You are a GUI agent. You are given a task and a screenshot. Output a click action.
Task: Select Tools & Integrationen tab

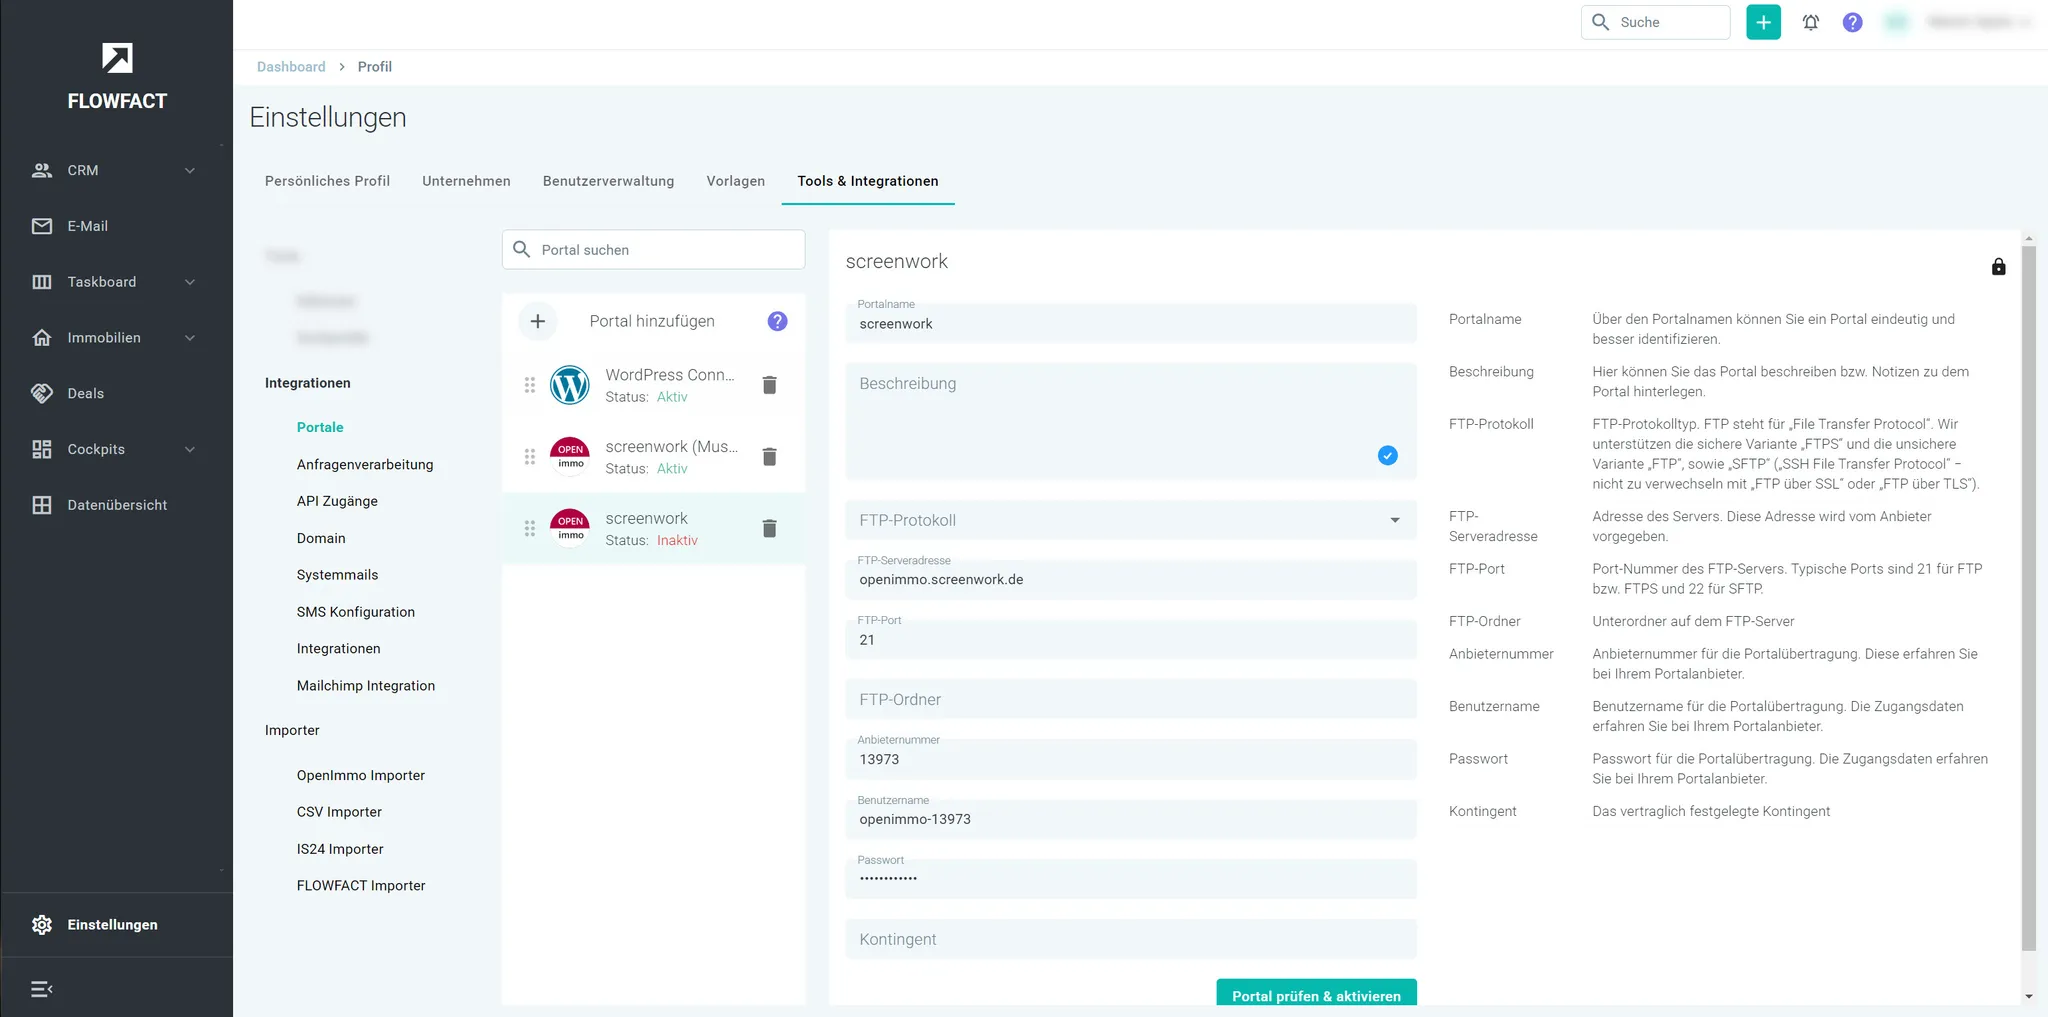coord(868,181)
